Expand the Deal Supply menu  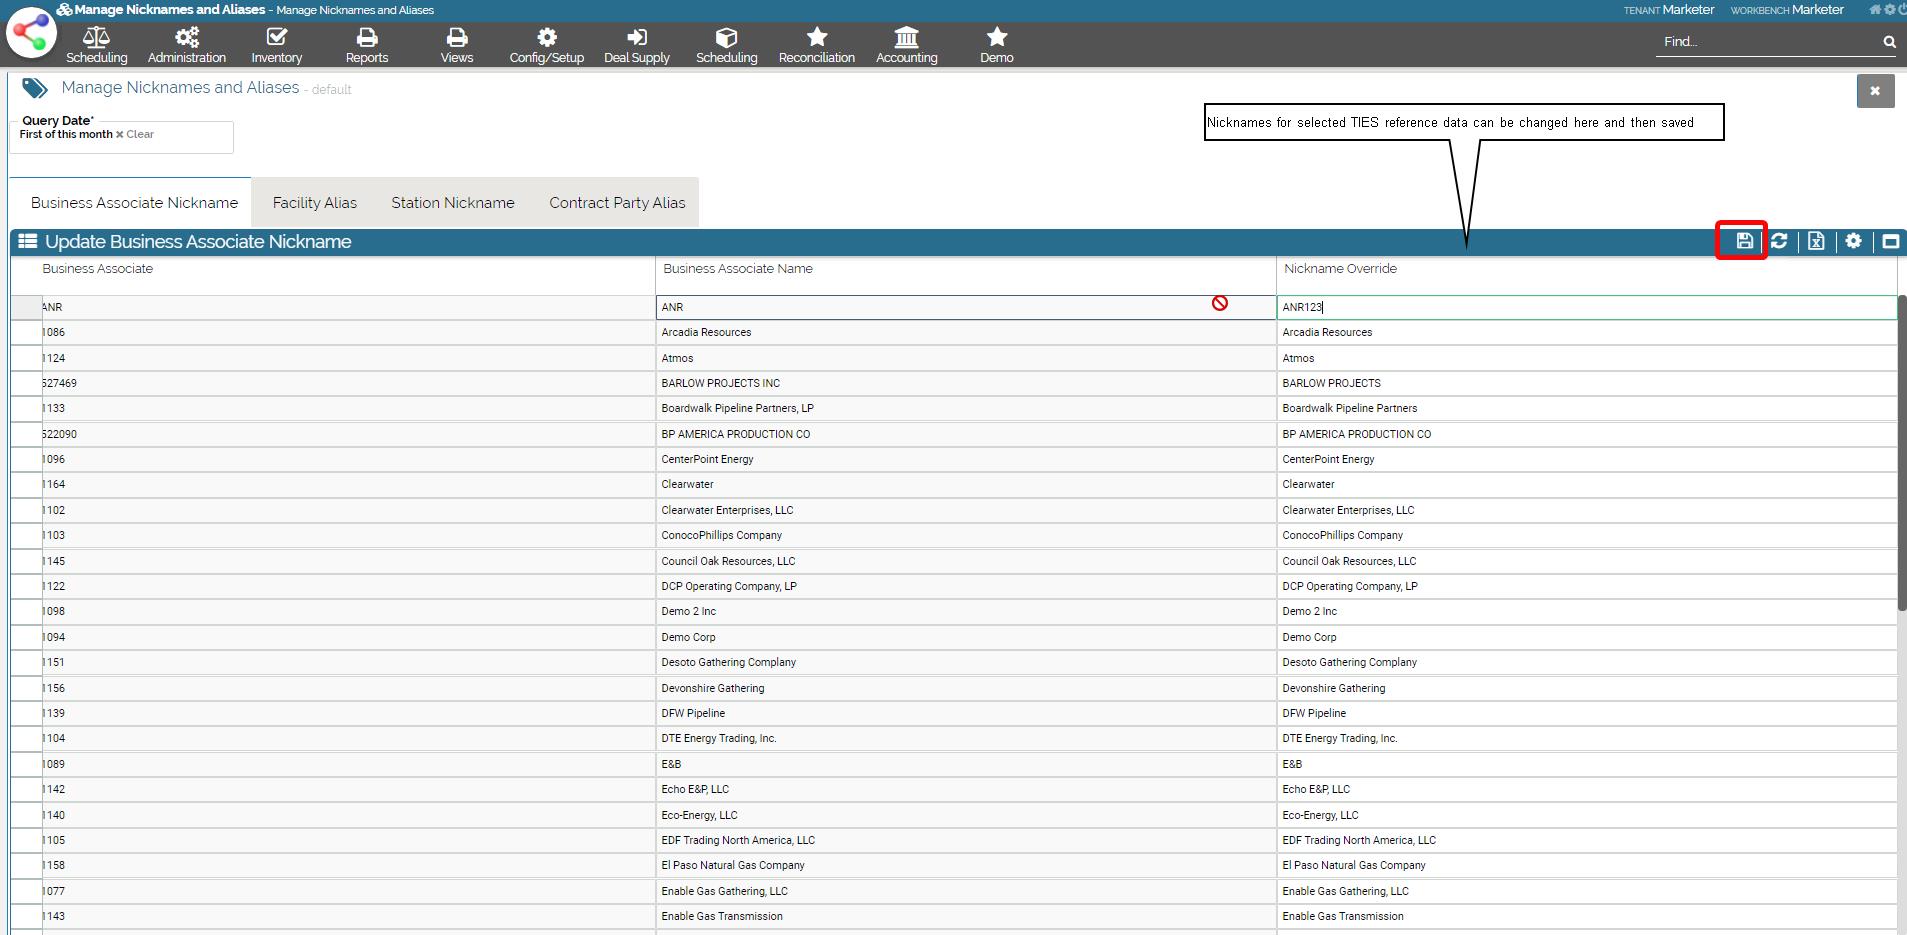click(636, 45)
